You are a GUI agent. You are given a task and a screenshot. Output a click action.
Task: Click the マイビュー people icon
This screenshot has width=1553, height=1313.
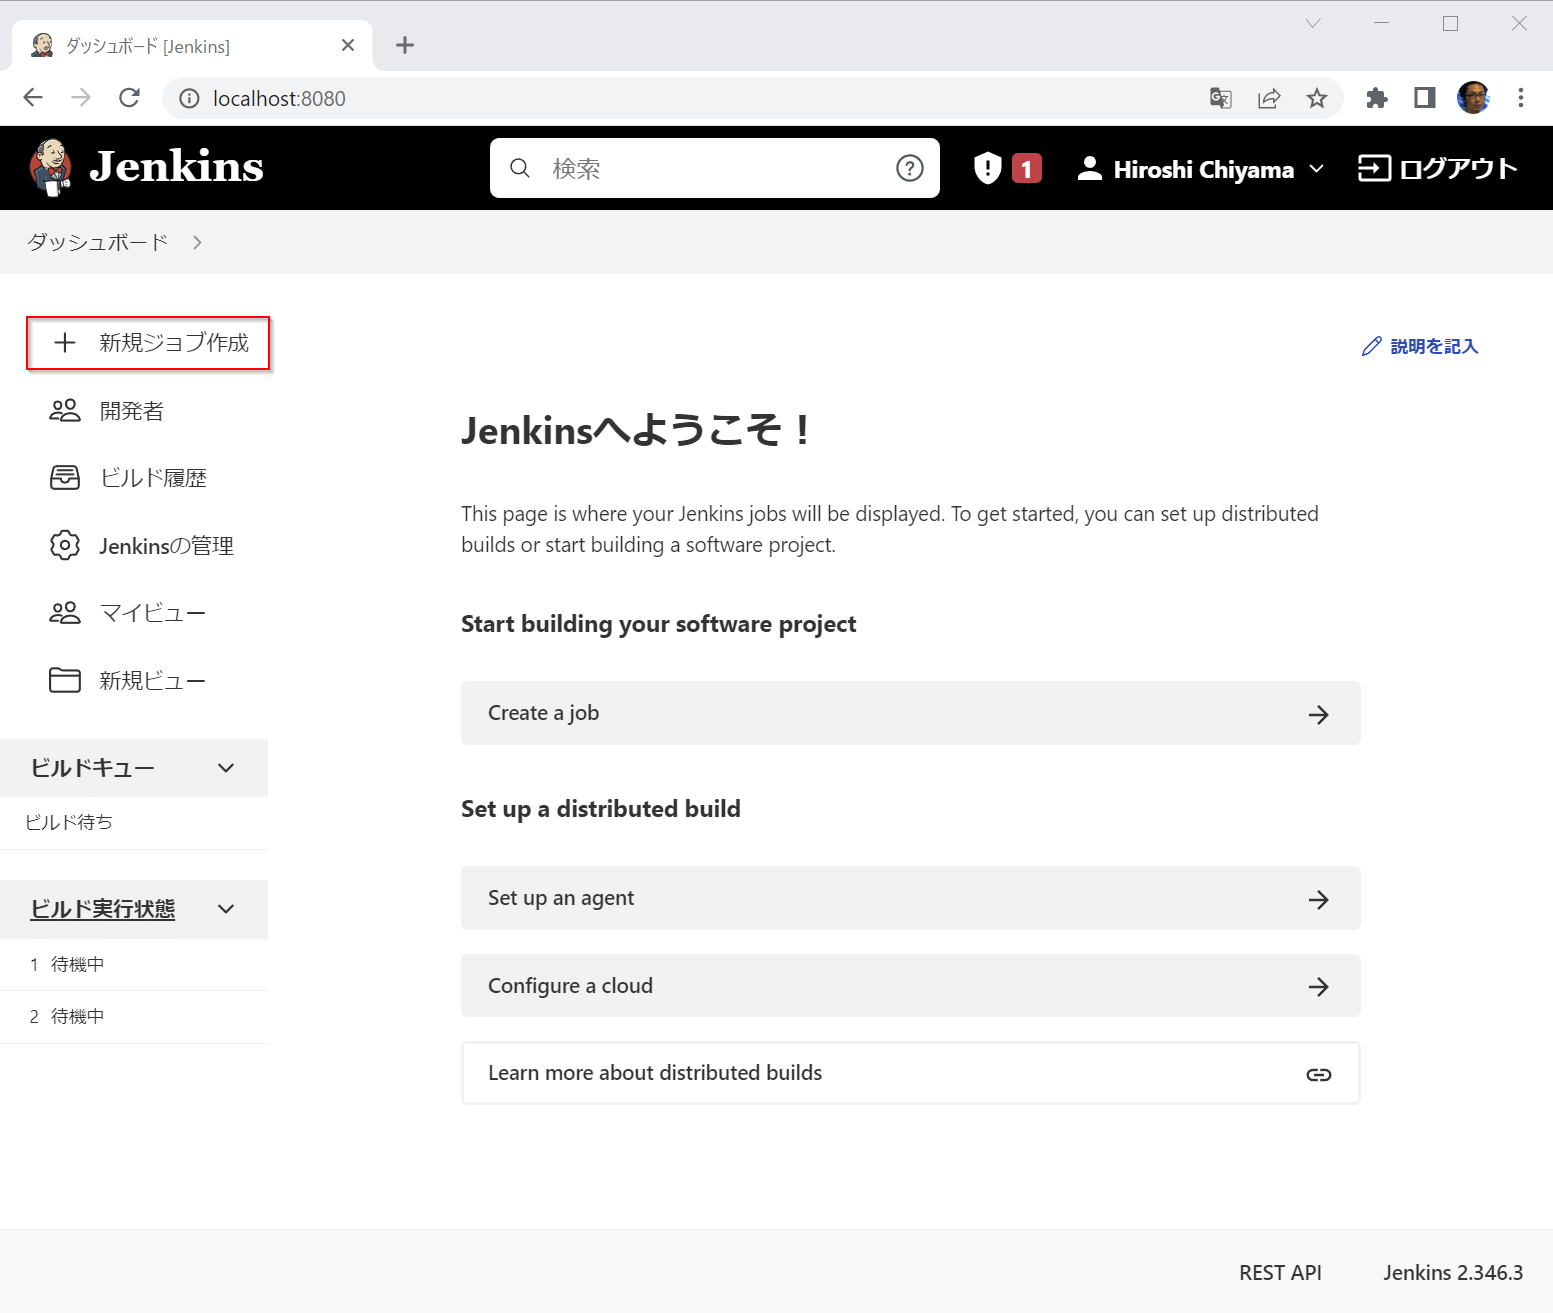[65, 613]
